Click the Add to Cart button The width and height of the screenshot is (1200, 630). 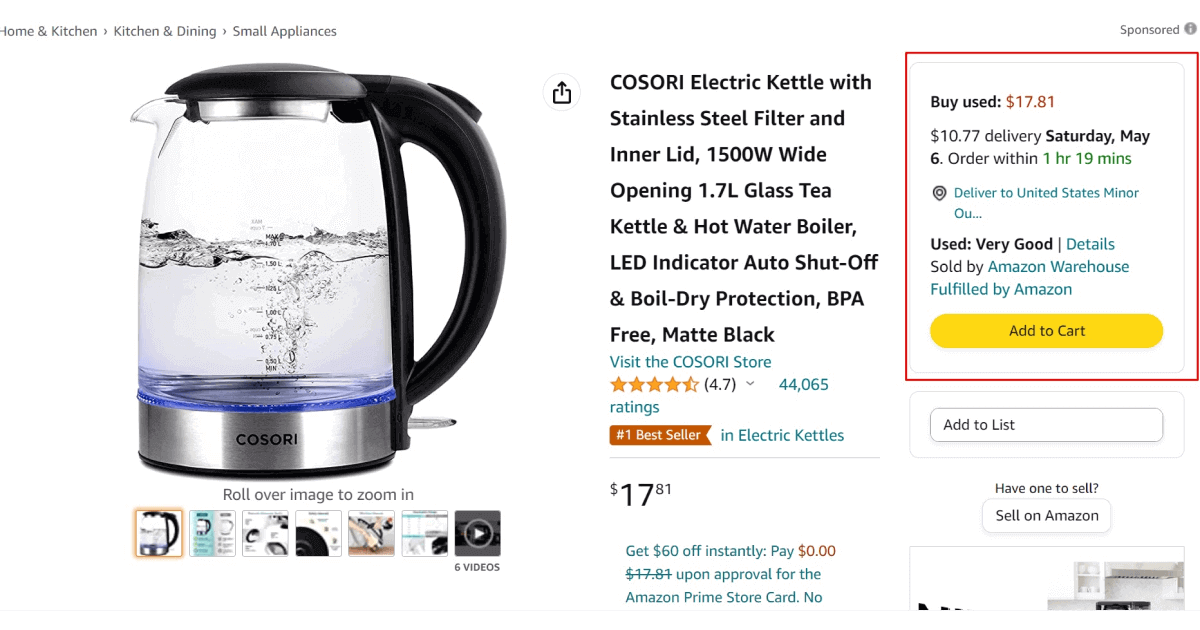(x=1046, y=331)
